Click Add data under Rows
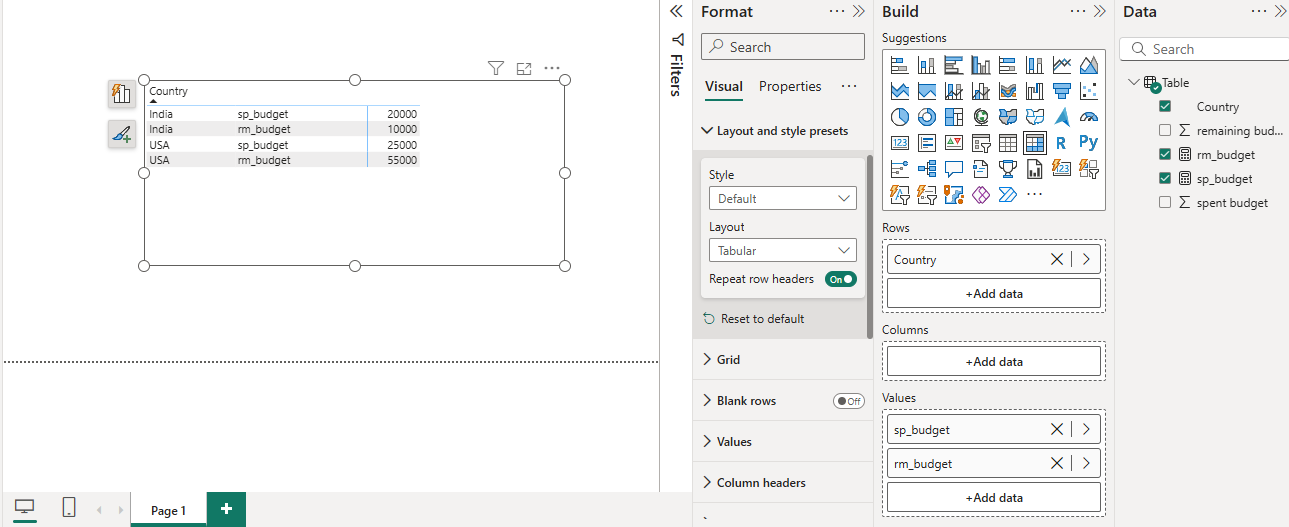This screenshot has height=527, width=1289. point(994,293)
